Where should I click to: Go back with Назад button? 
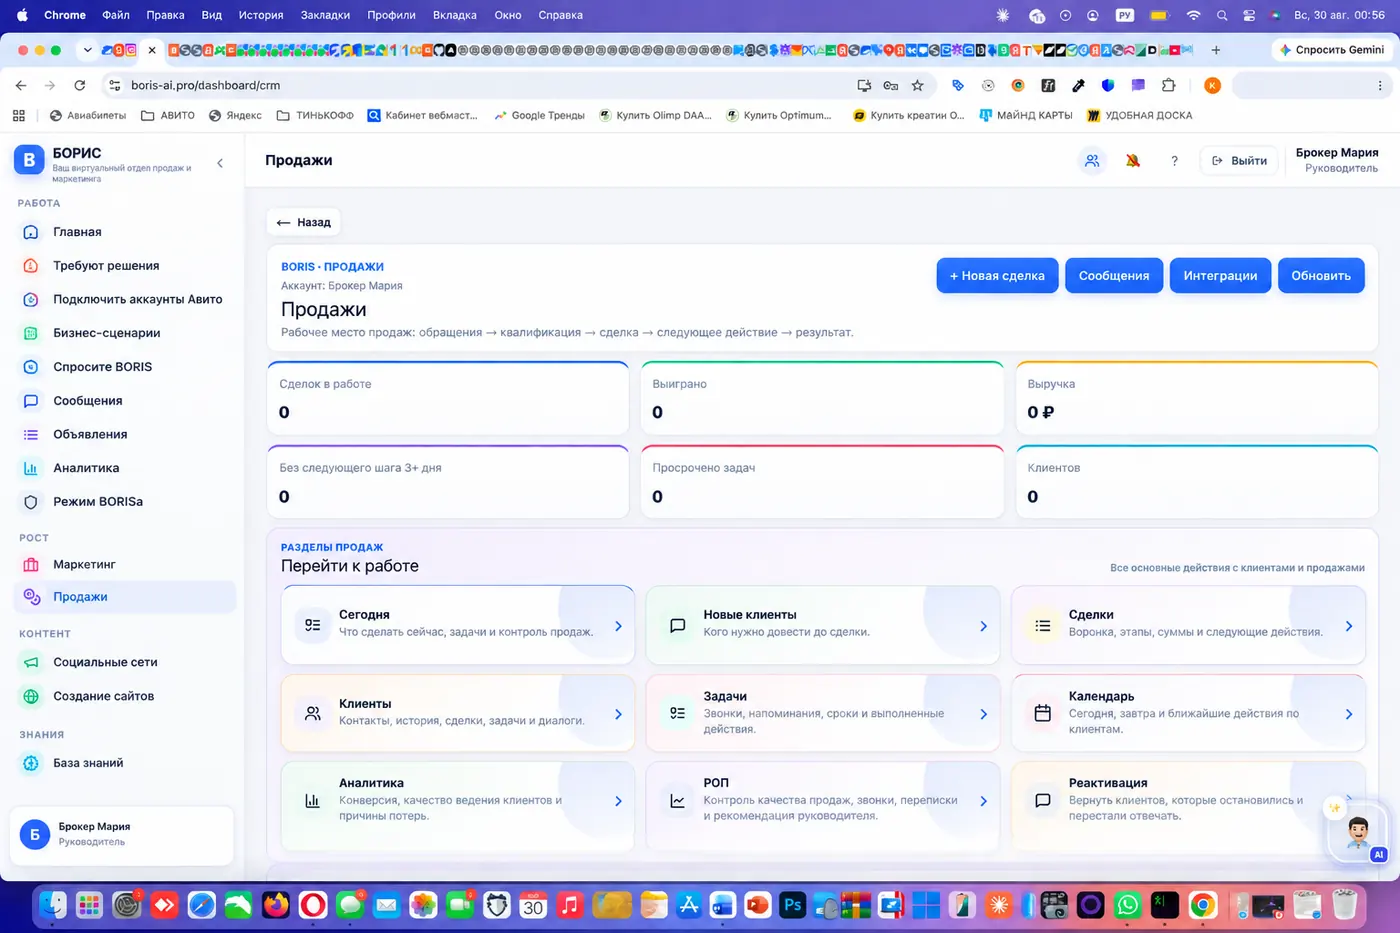pyautogui.click(x=304, y=222)
